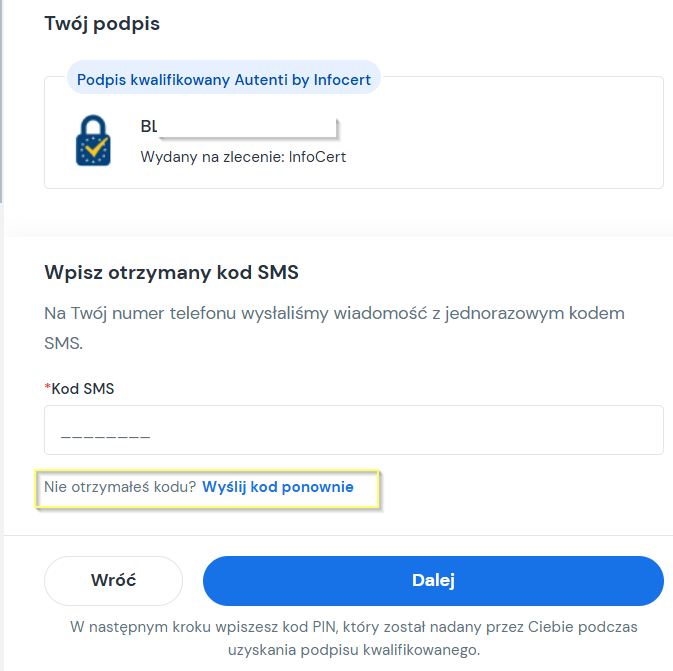
Task: Click the EU trust lock certificate icon
Action: pyautogui.click(x=93, y=140)
